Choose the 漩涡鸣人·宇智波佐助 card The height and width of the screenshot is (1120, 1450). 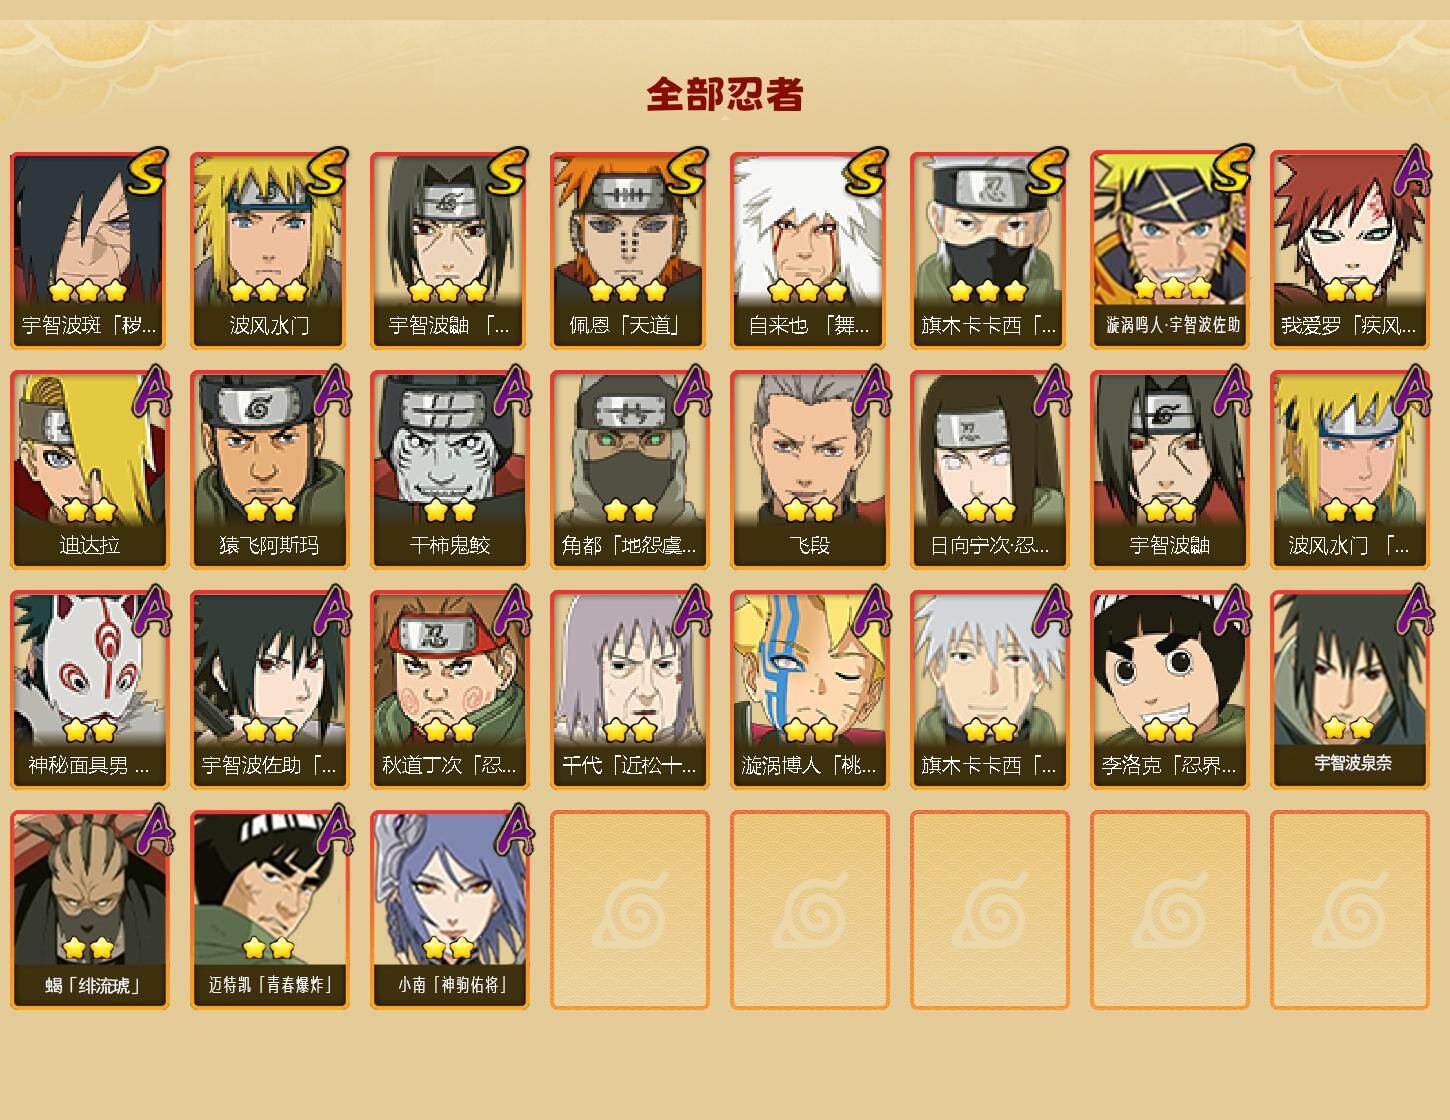click(1170, 251)
